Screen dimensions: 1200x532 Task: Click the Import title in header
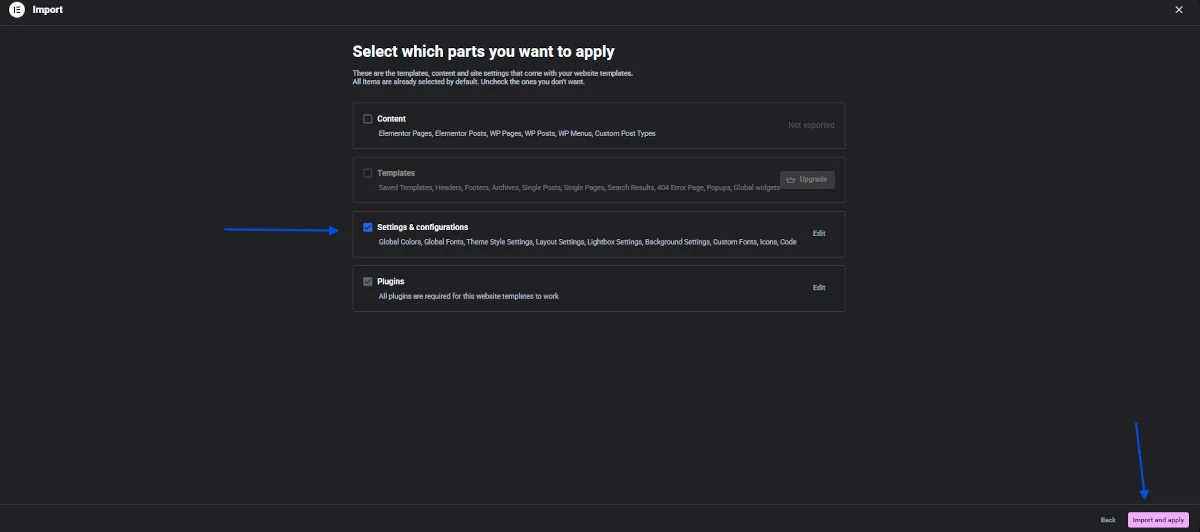coord(47,10)
